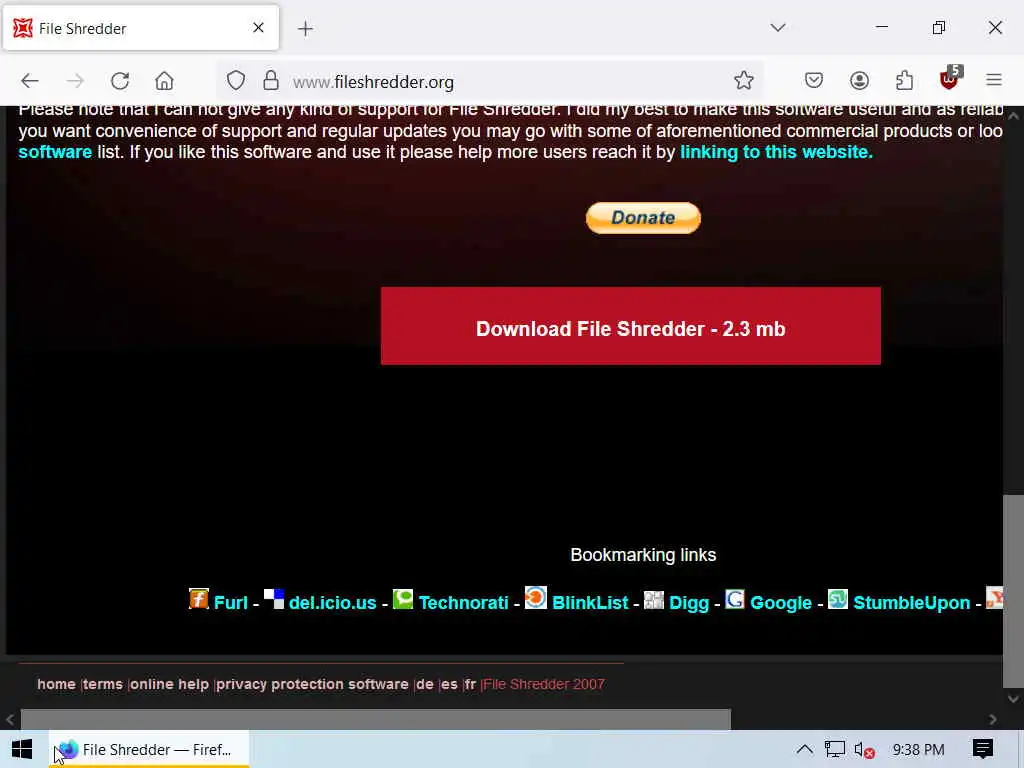Screen dimensions: 1024x768
Task: Click the vertical scrollbar down arrow
Action: 1013,699
